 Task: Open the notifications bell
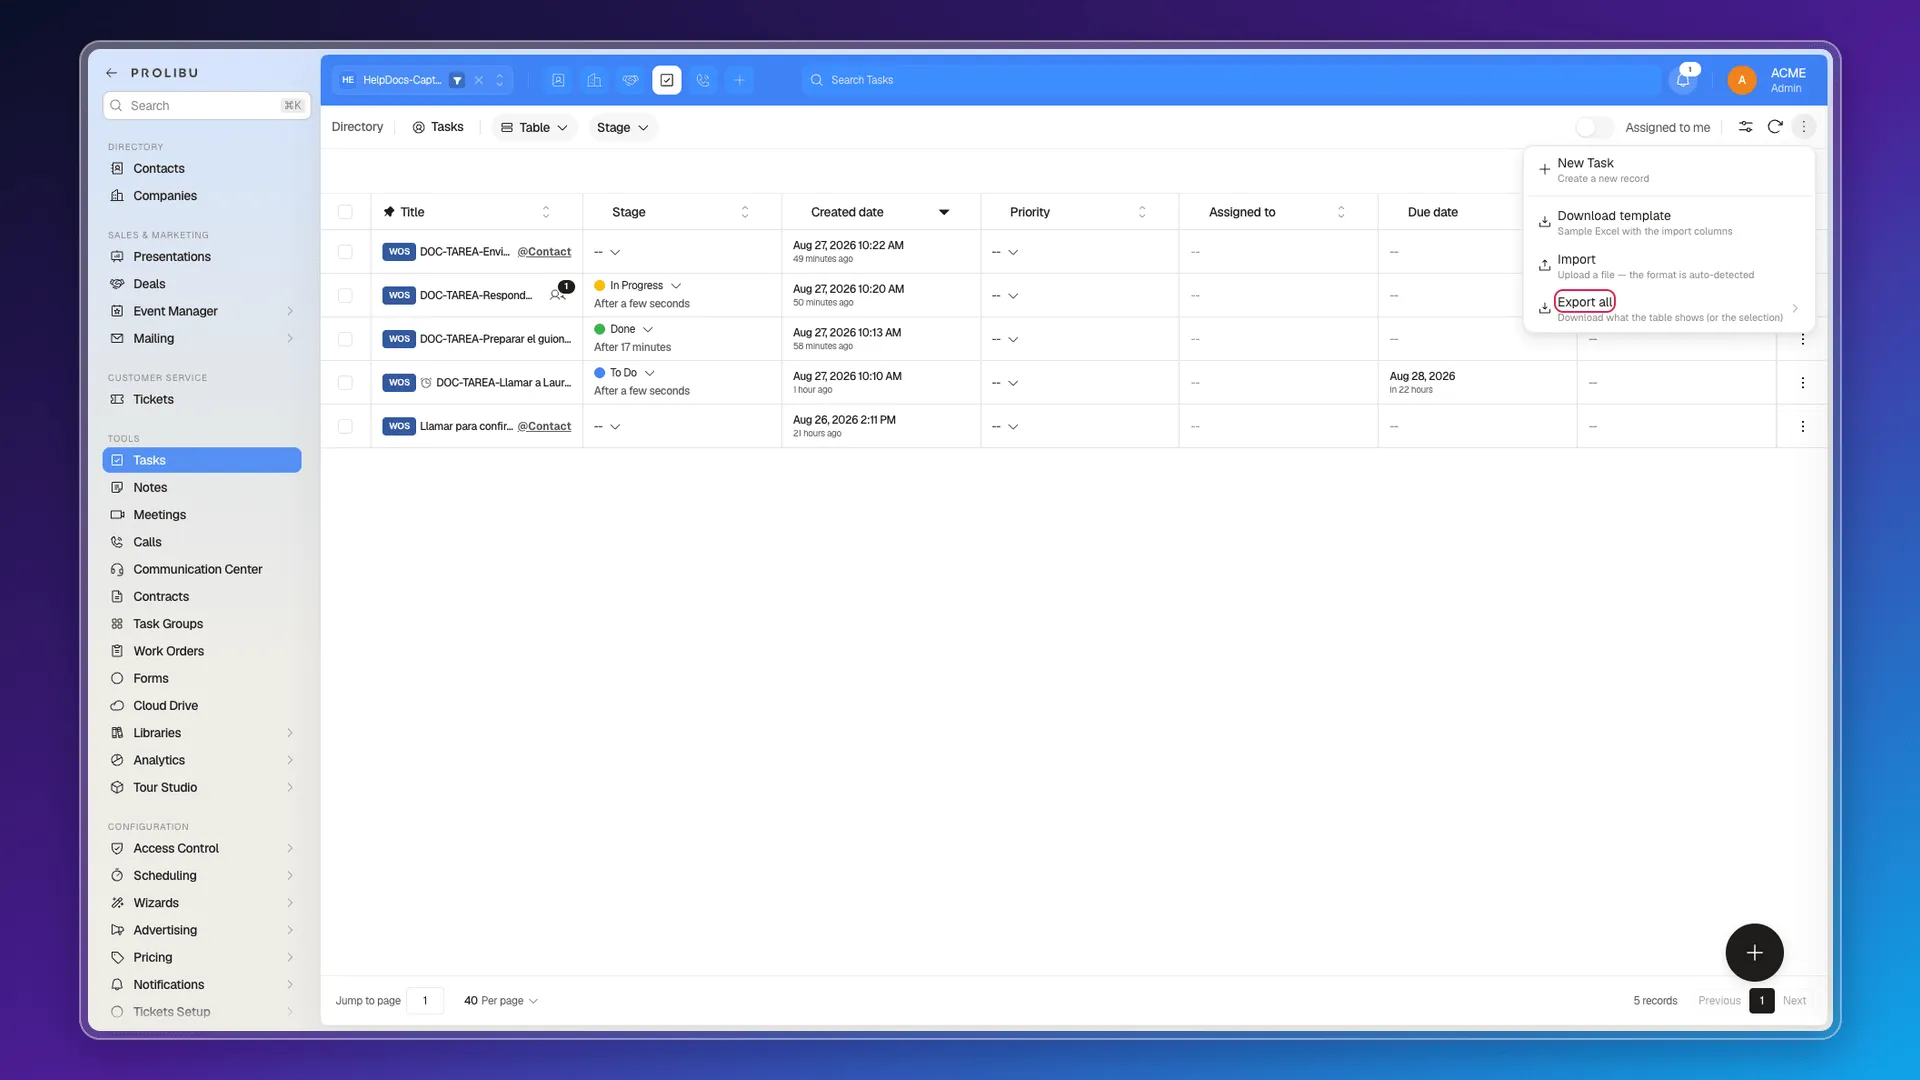pos(1683,80)
